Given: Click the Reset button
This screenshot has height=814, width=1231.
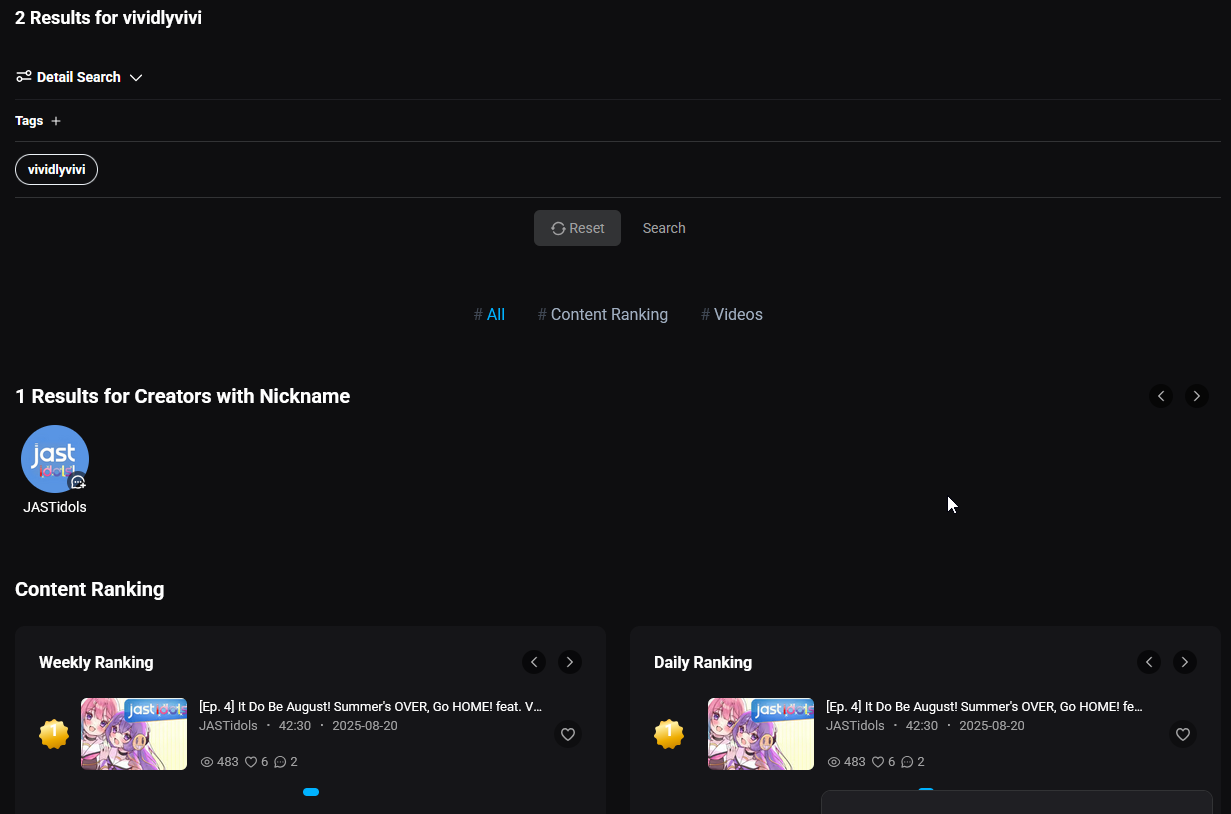Looking at the screenshot, I should click(577, 228).
